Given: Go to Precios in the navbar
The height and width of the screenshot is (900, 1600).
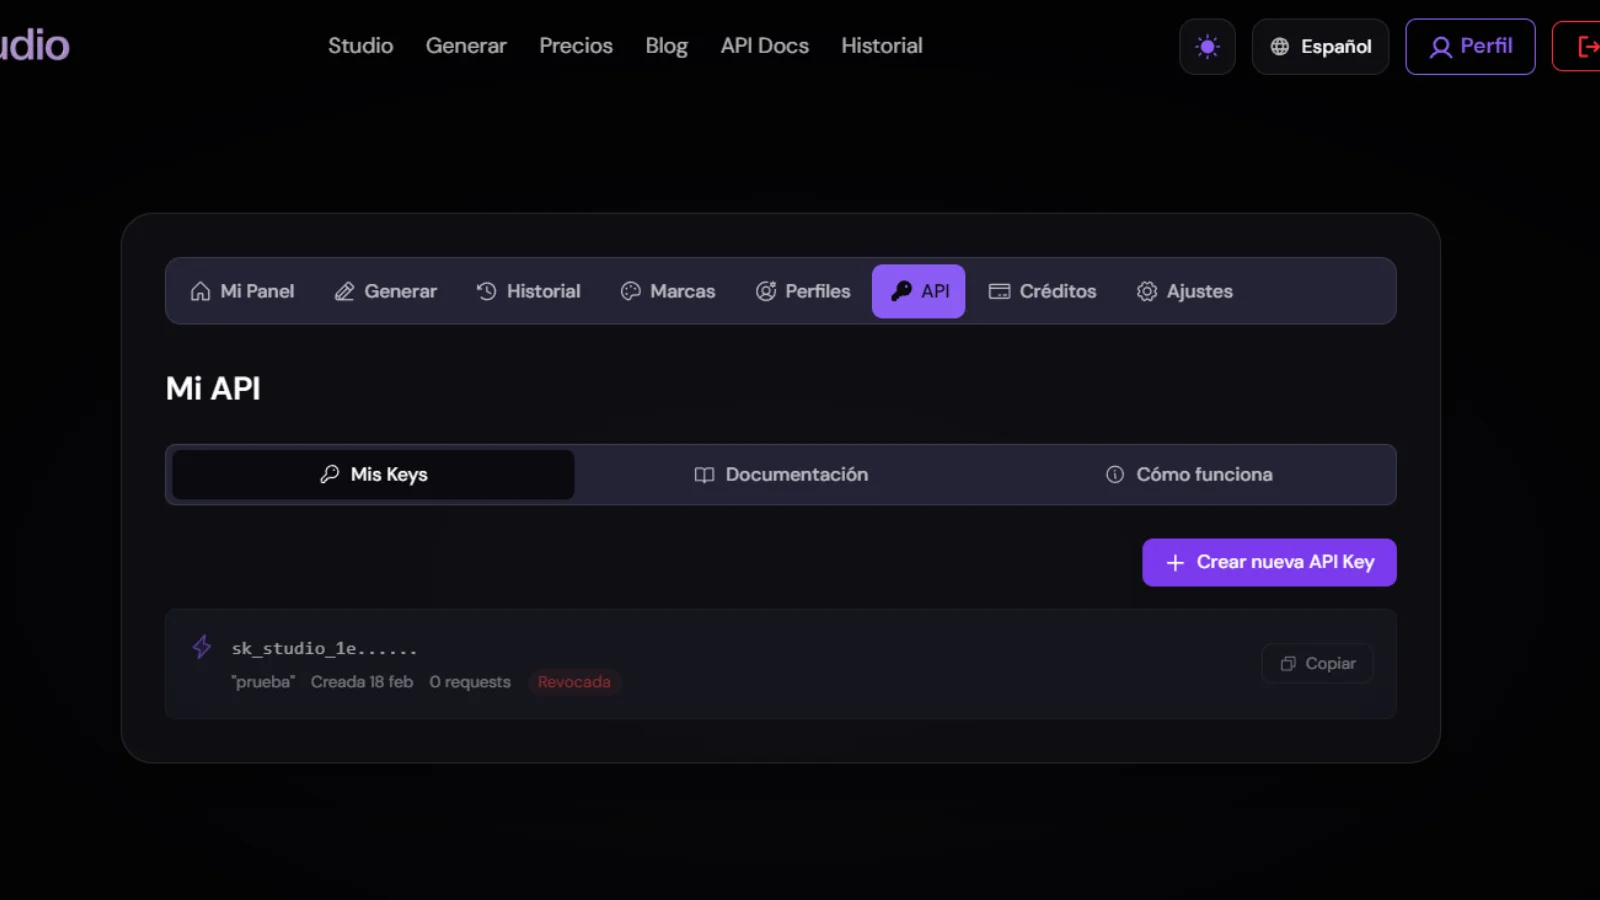Looking at the screenshot, I should [x=576, y=45].
